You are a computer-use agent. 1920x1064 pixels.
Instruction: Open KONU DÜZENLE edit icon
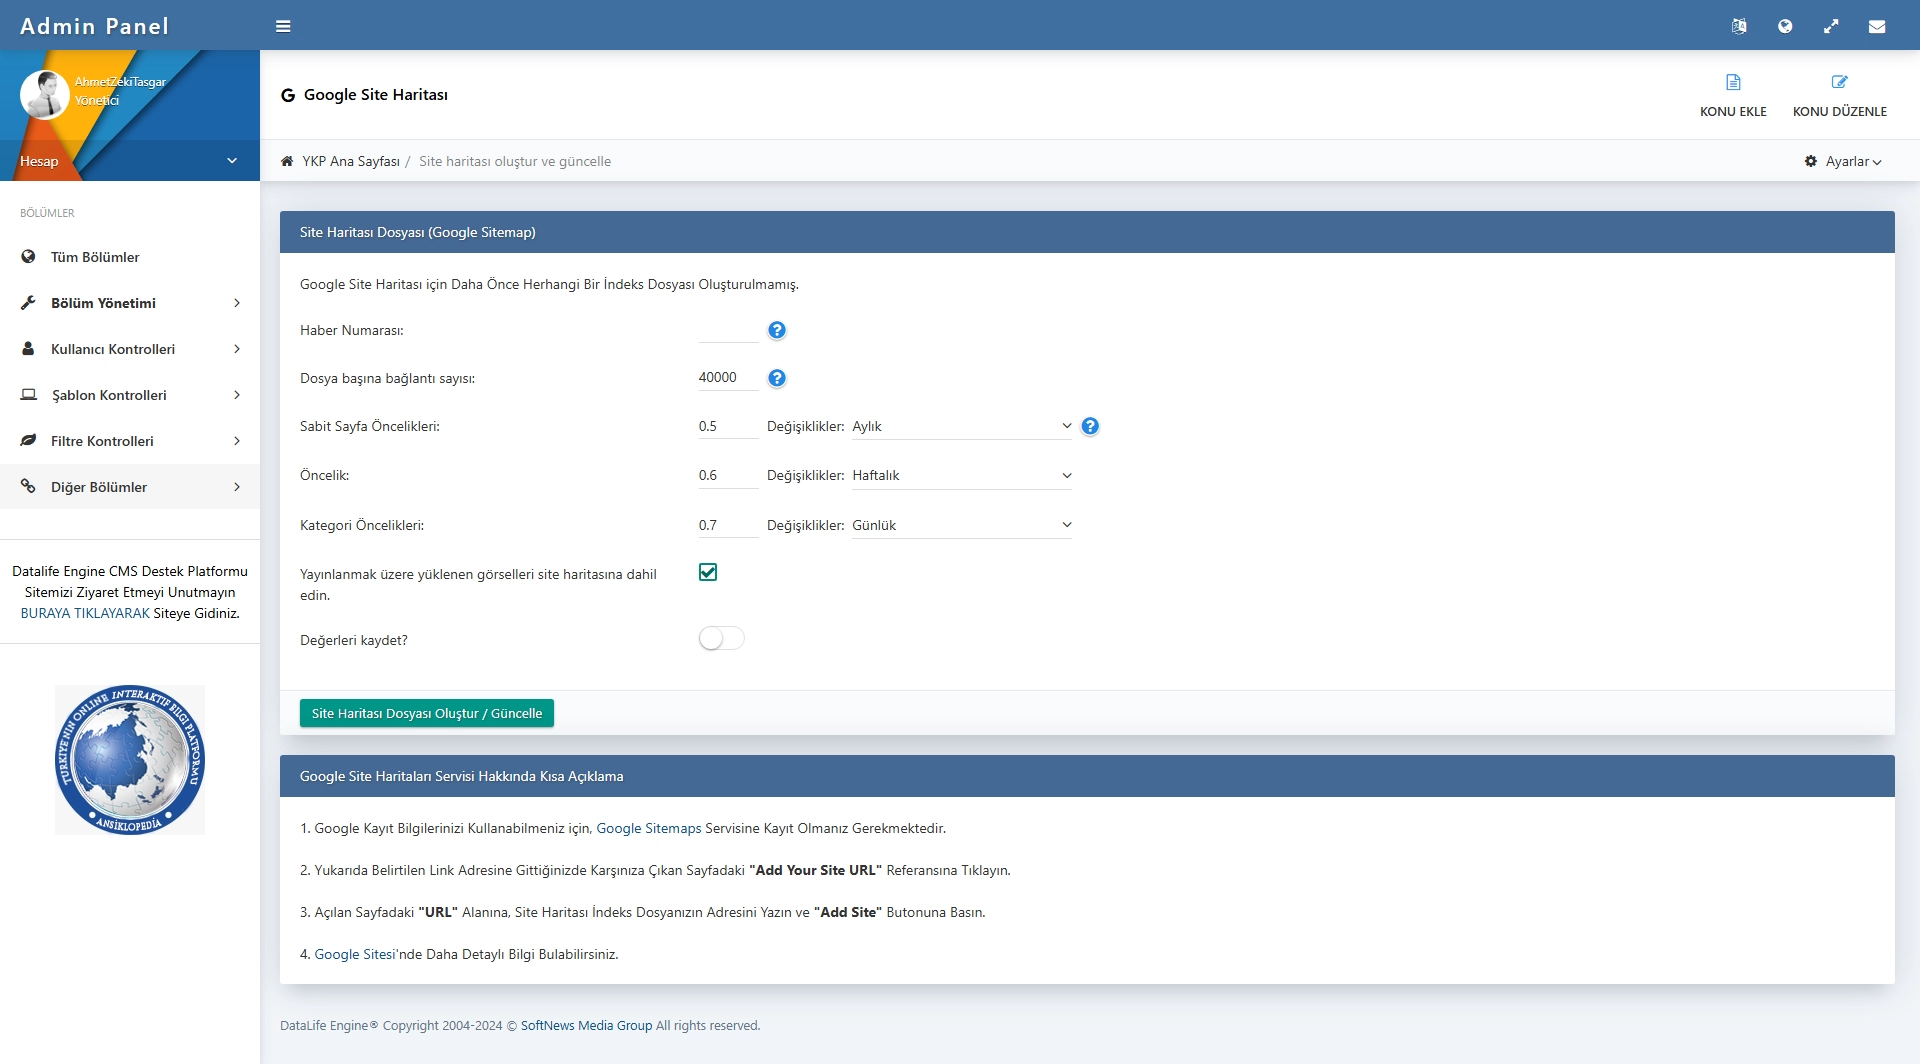1839,82
